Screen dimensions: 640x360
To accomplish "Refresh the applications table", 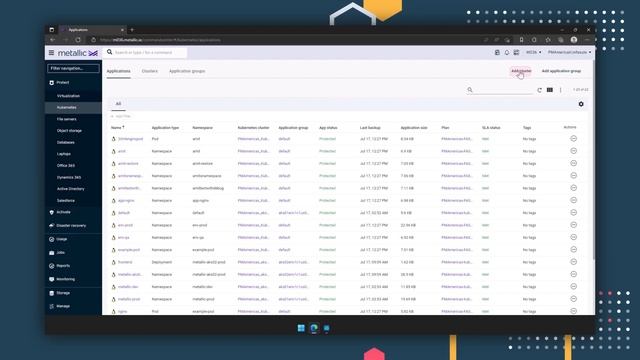I will pyautogui.click(x=539, y=90).
